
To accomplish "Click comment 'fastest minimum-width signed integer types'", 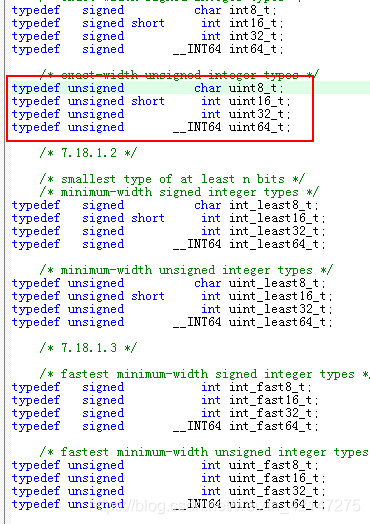I will (x=205, y=374).
